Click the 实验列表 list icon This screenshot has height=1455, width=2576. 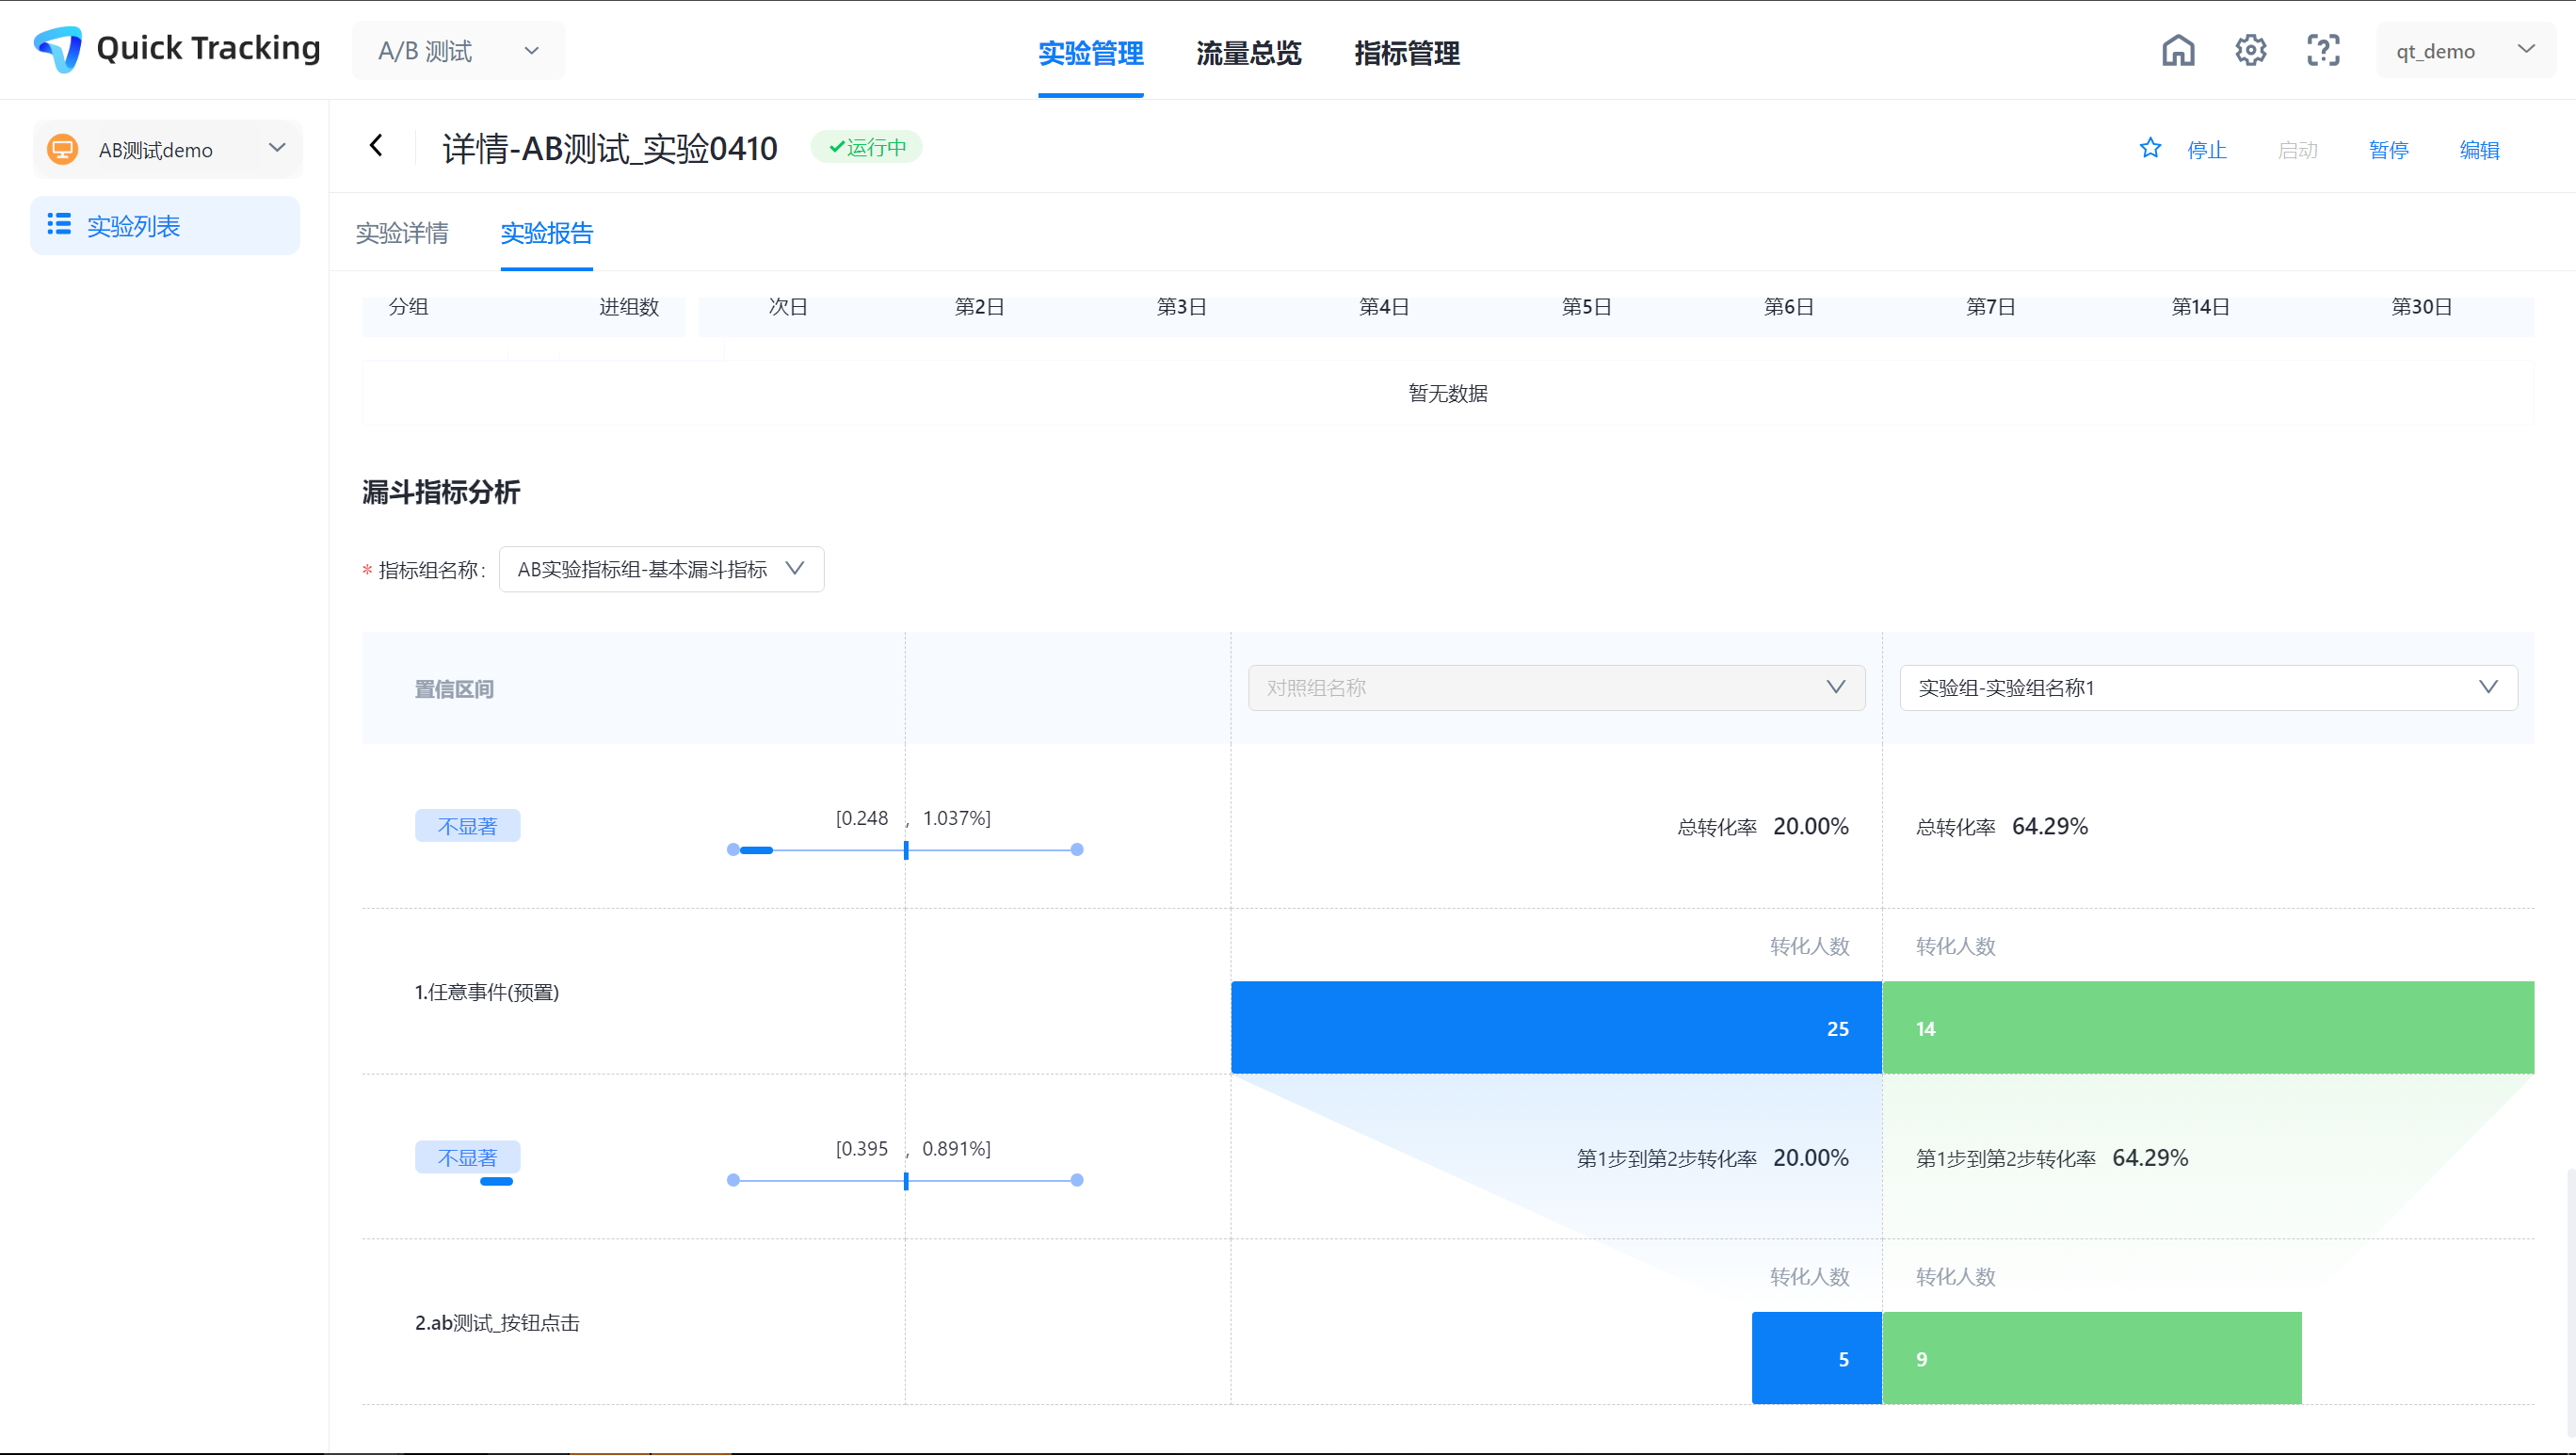(x=59, y=224)
